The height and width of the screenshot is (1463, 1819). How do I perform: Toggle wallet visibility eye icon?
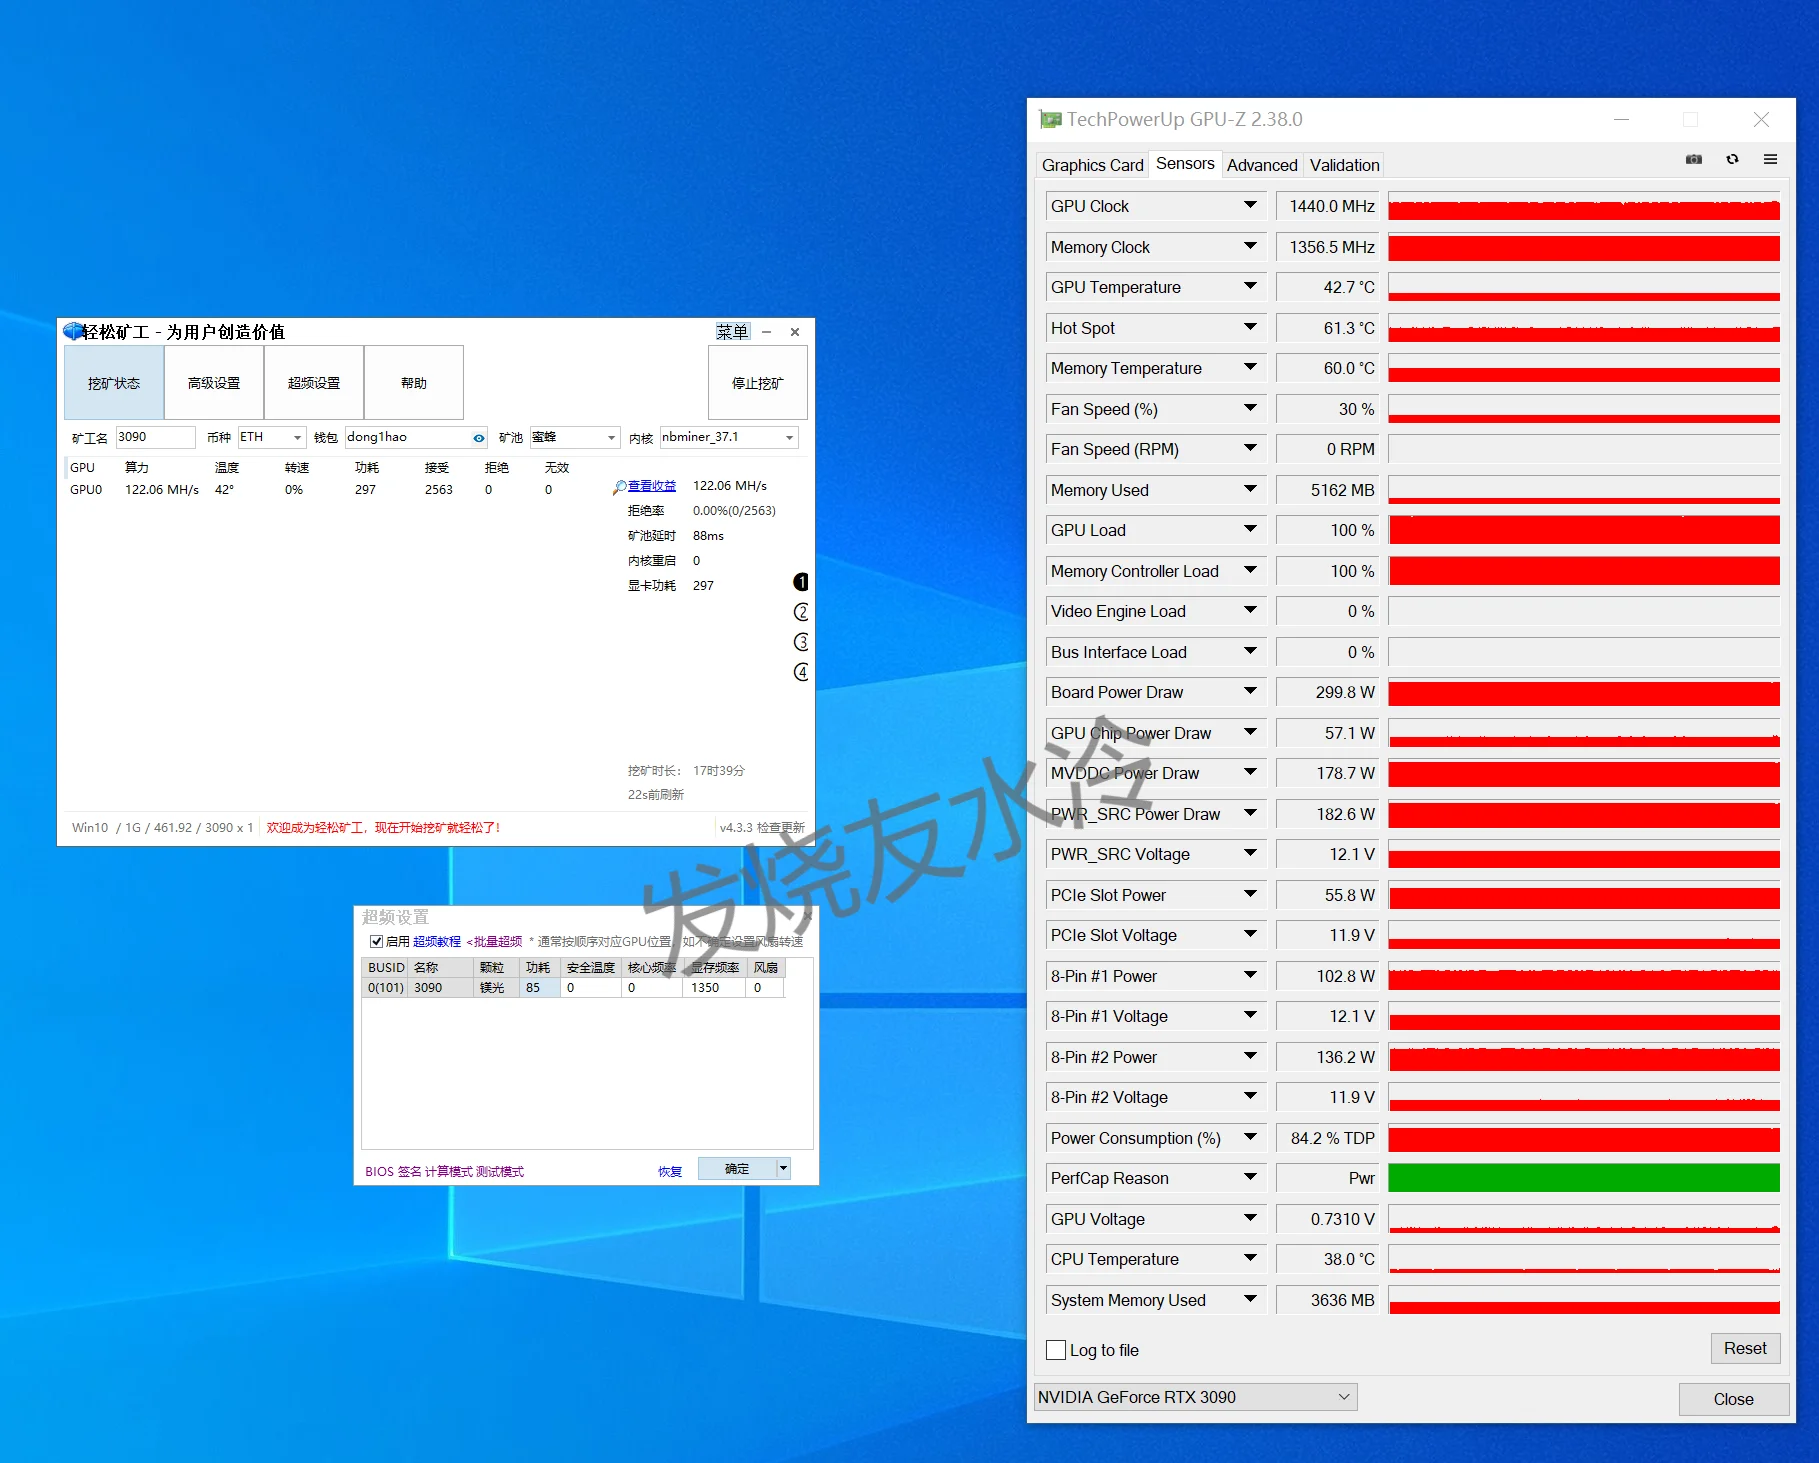point(479,438)
